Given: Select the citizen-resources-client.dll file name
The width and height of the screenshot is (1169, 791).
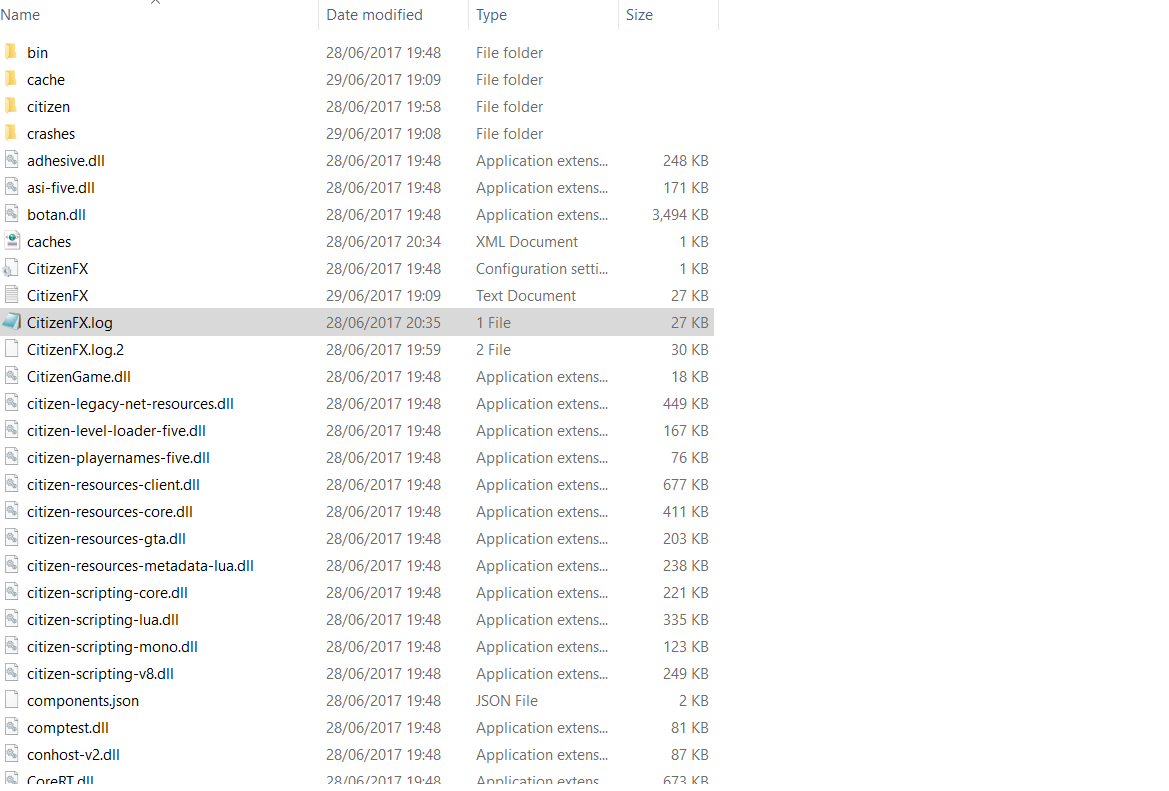Looking at the screenshot, I should tap(113, 484).
